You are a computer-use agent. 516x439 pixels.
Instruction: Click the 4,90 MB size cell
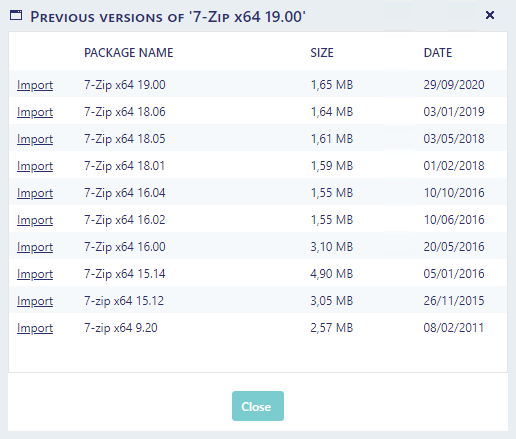[332, 274]
